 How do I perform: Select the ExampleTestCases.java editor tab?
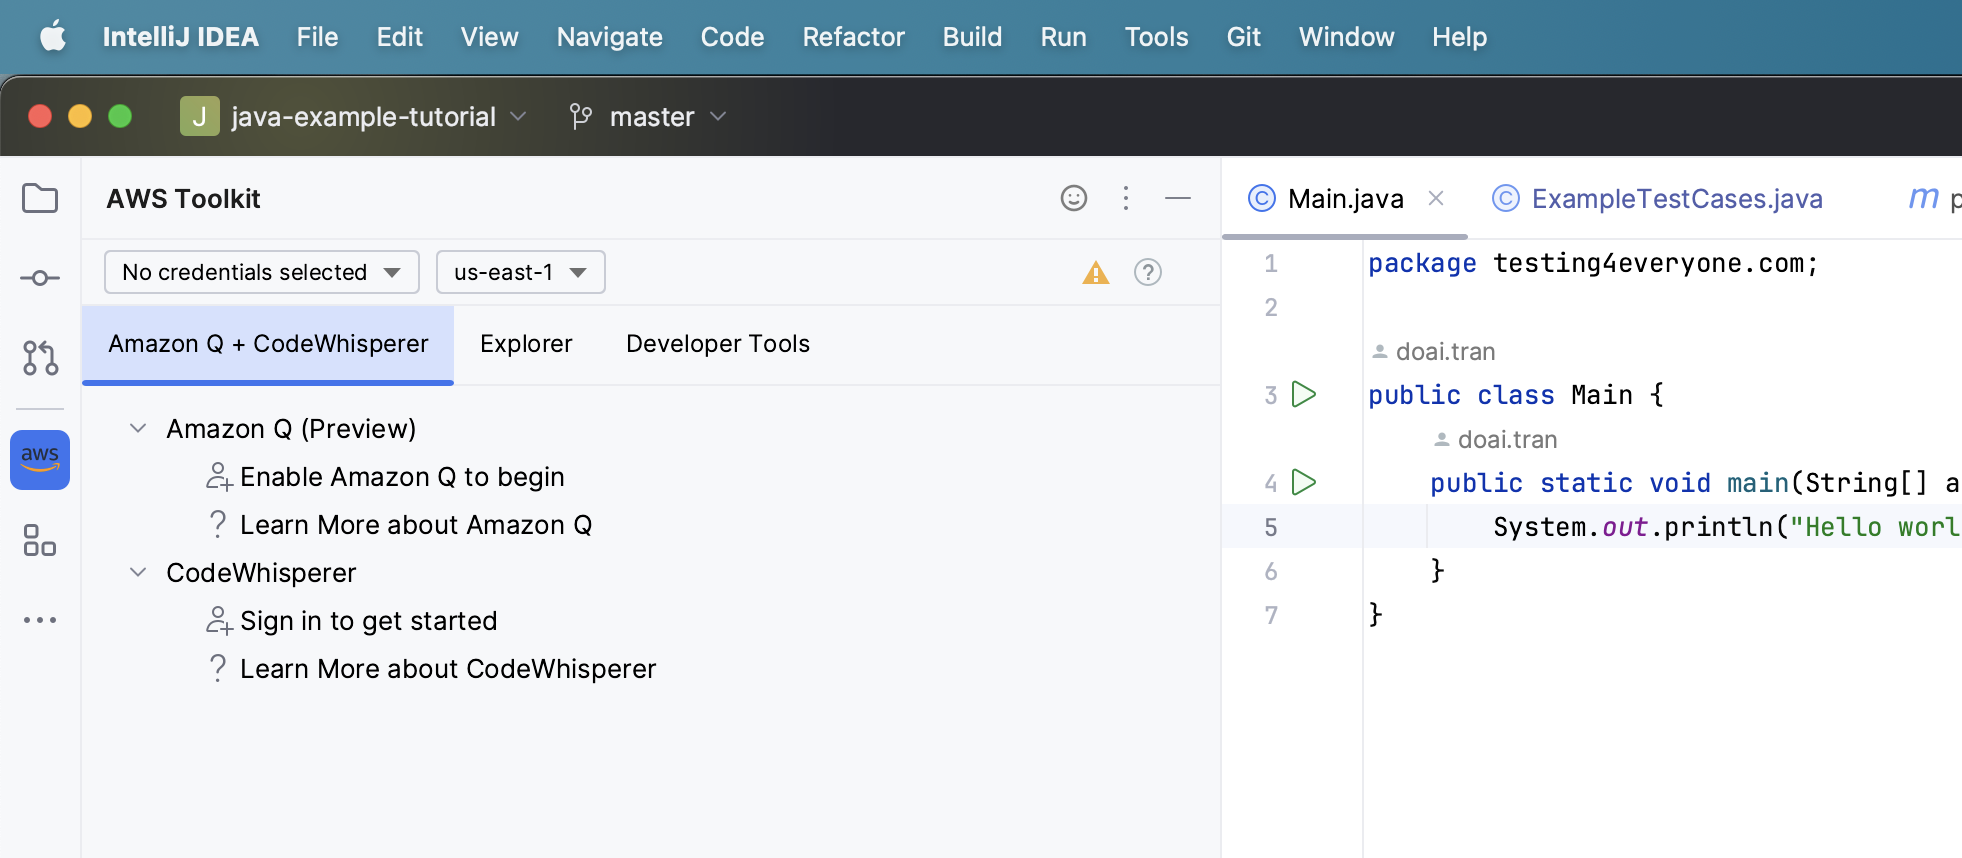pos(1657,198)
